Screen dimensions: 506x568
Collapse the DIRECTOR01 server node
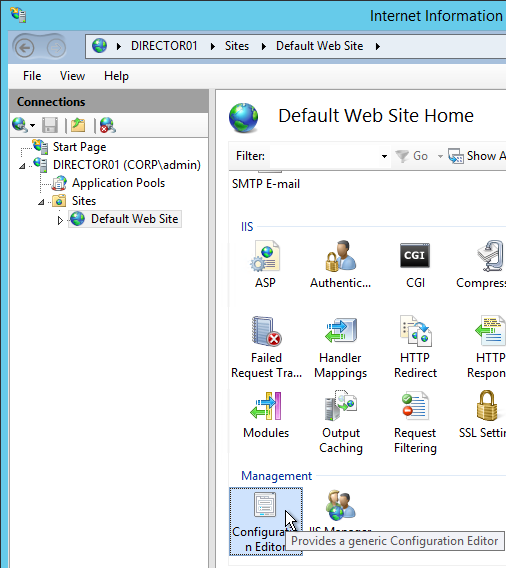[x=22, y=166]
